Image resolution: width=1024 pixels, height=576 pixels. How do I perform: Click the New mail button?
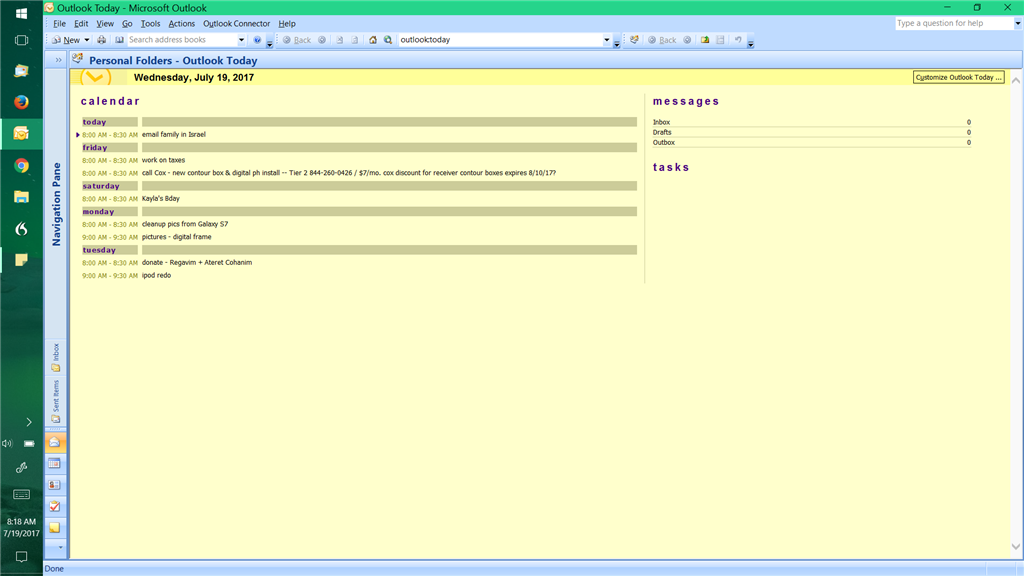click(66, 40)
